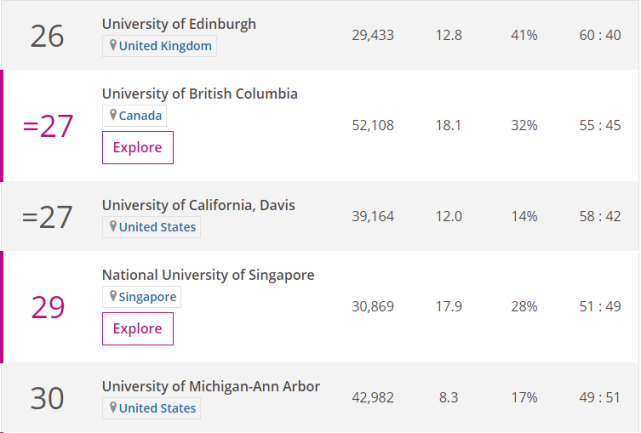Select the Singapore country tag

(x=147, y=298)
